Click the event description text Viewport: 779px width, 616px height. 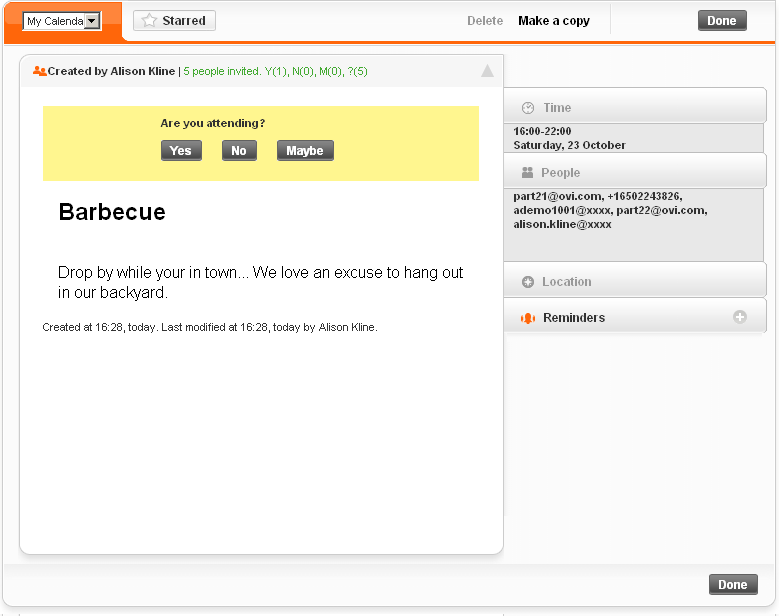[x=260, y=282]
